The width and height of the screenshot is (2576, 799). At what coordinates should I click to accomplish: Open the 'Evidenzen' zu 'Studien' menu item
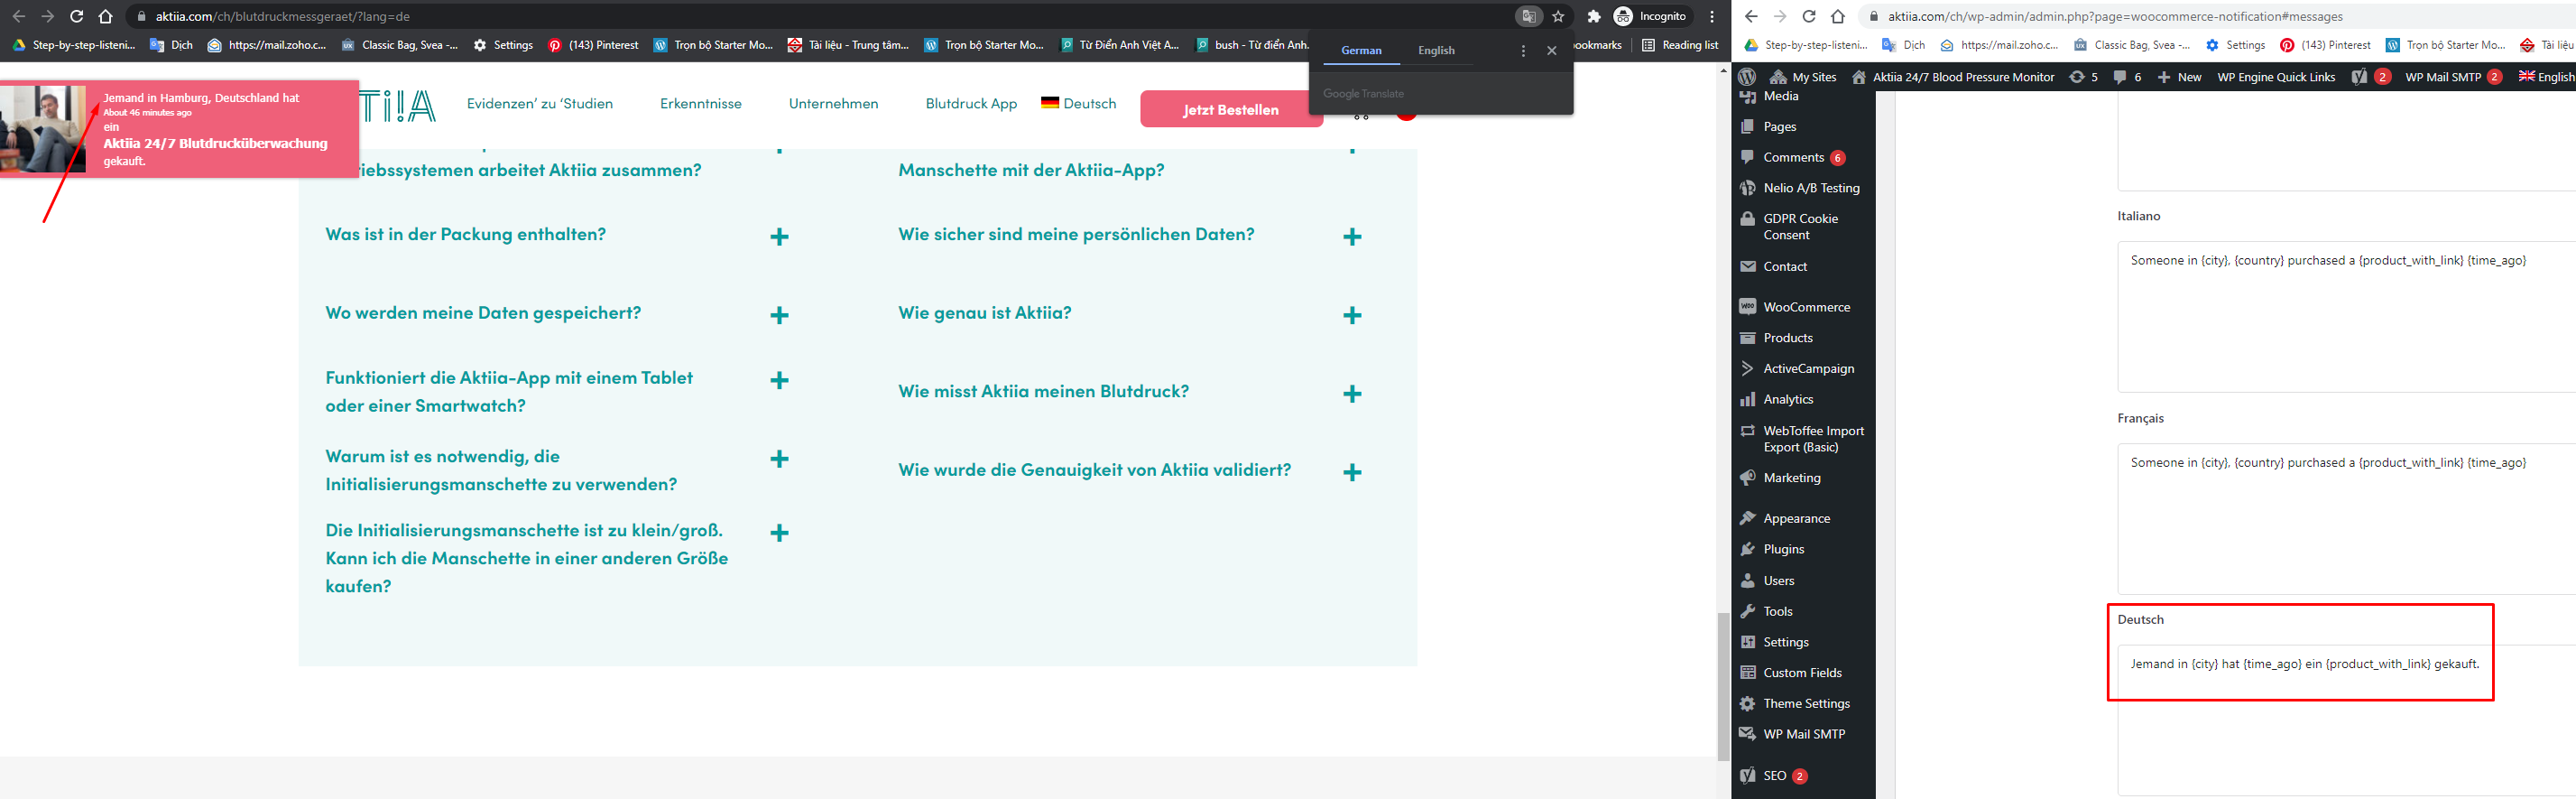[x=540, y=104]
